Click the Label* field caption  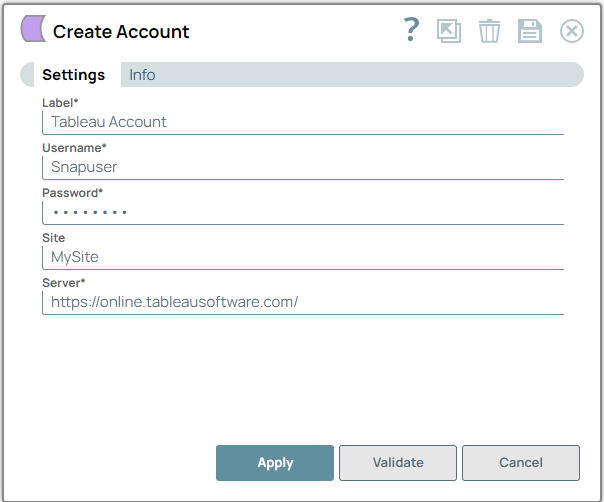pos(60,103)
